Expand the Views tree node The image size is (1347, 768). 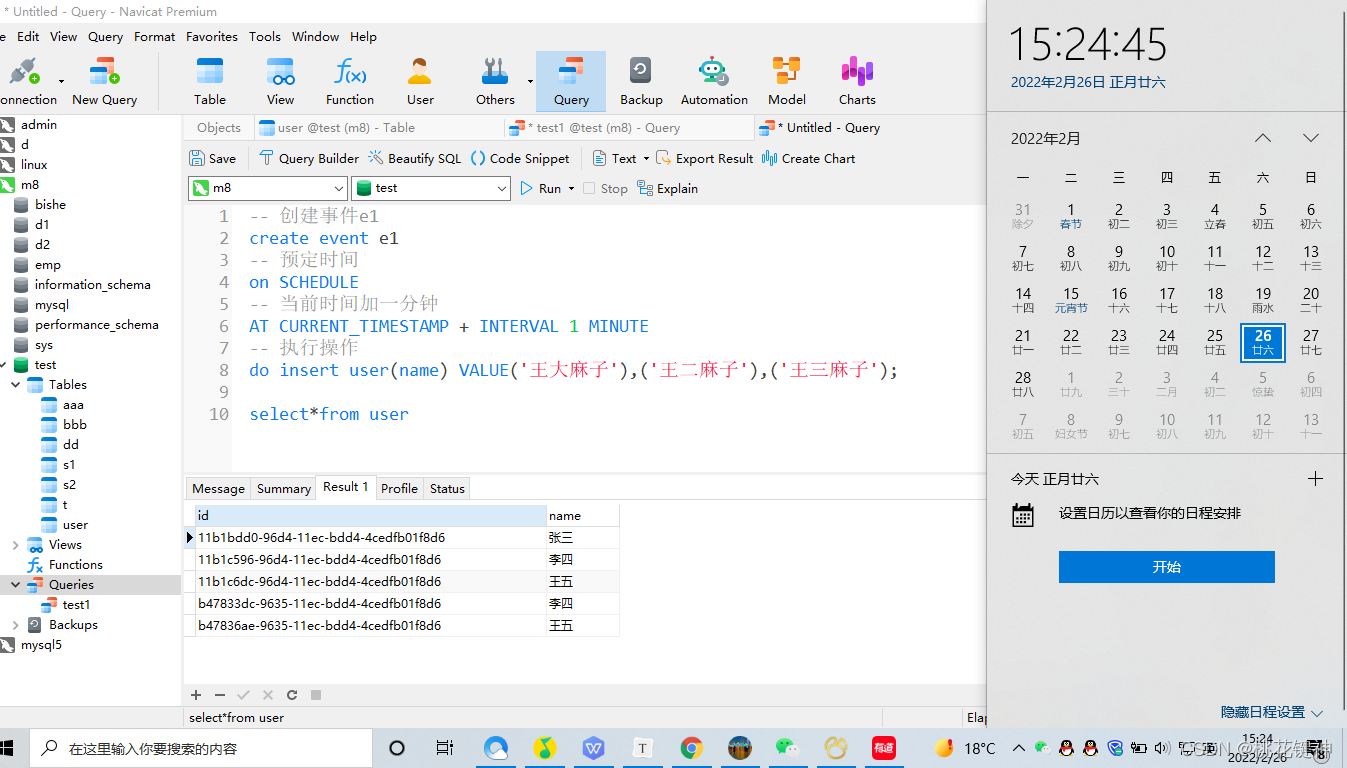click(16, 545)
